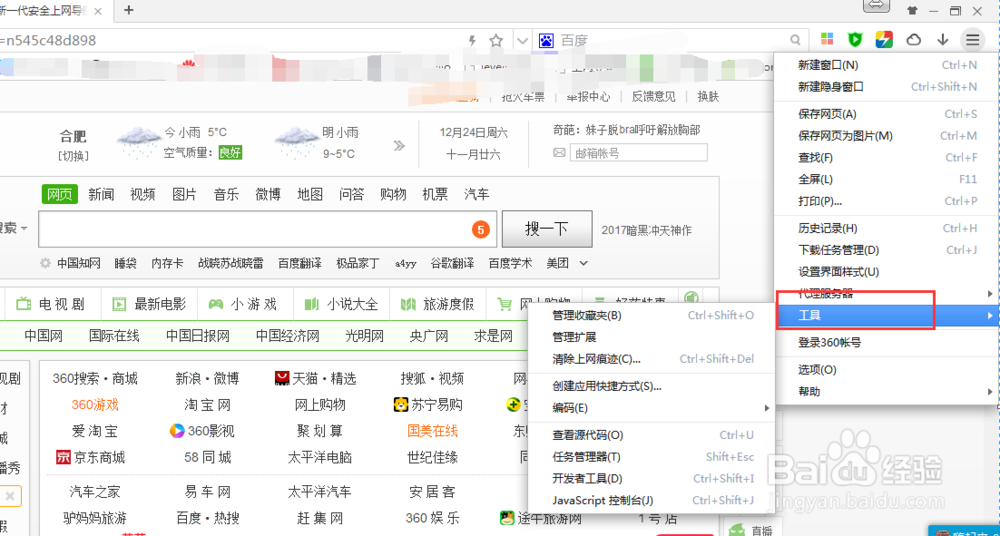Click the skin shirt icon in title bar
This screenshot has height=536, width=1000.
913,10
